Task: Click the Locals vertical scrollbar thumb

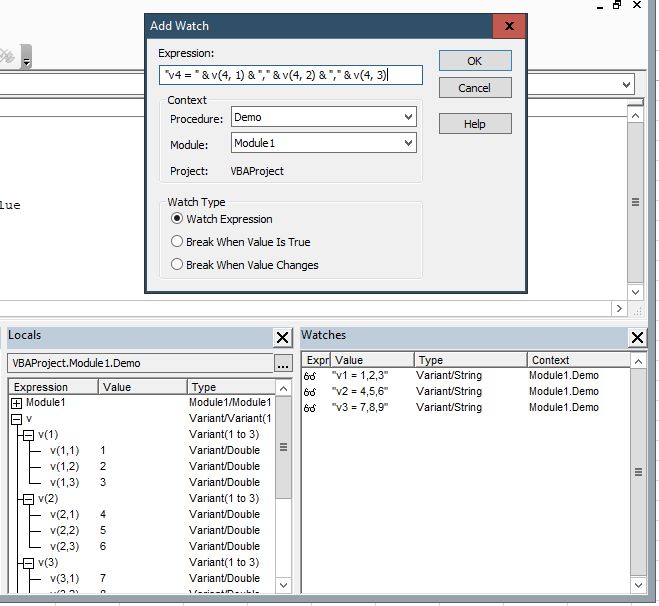Action: tap(284, 447)
